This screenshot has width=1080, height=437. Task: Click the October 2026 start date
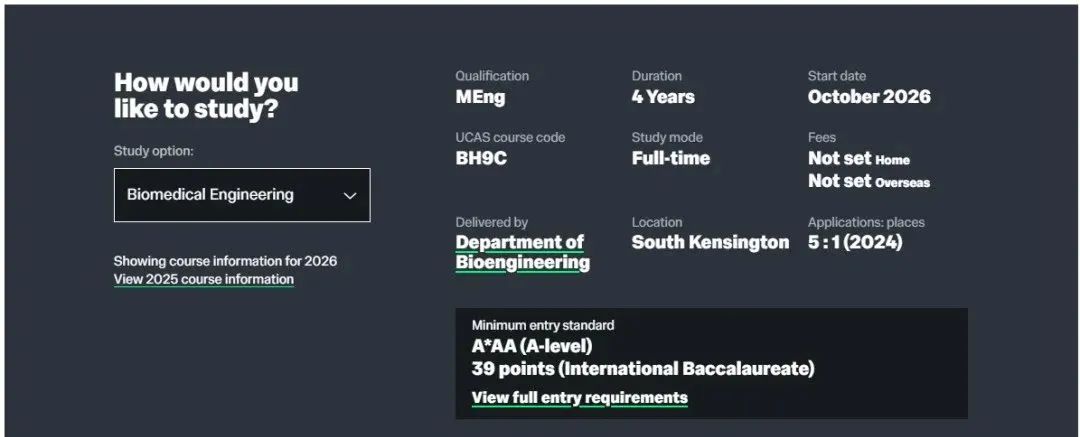click(x=869, y=96)
